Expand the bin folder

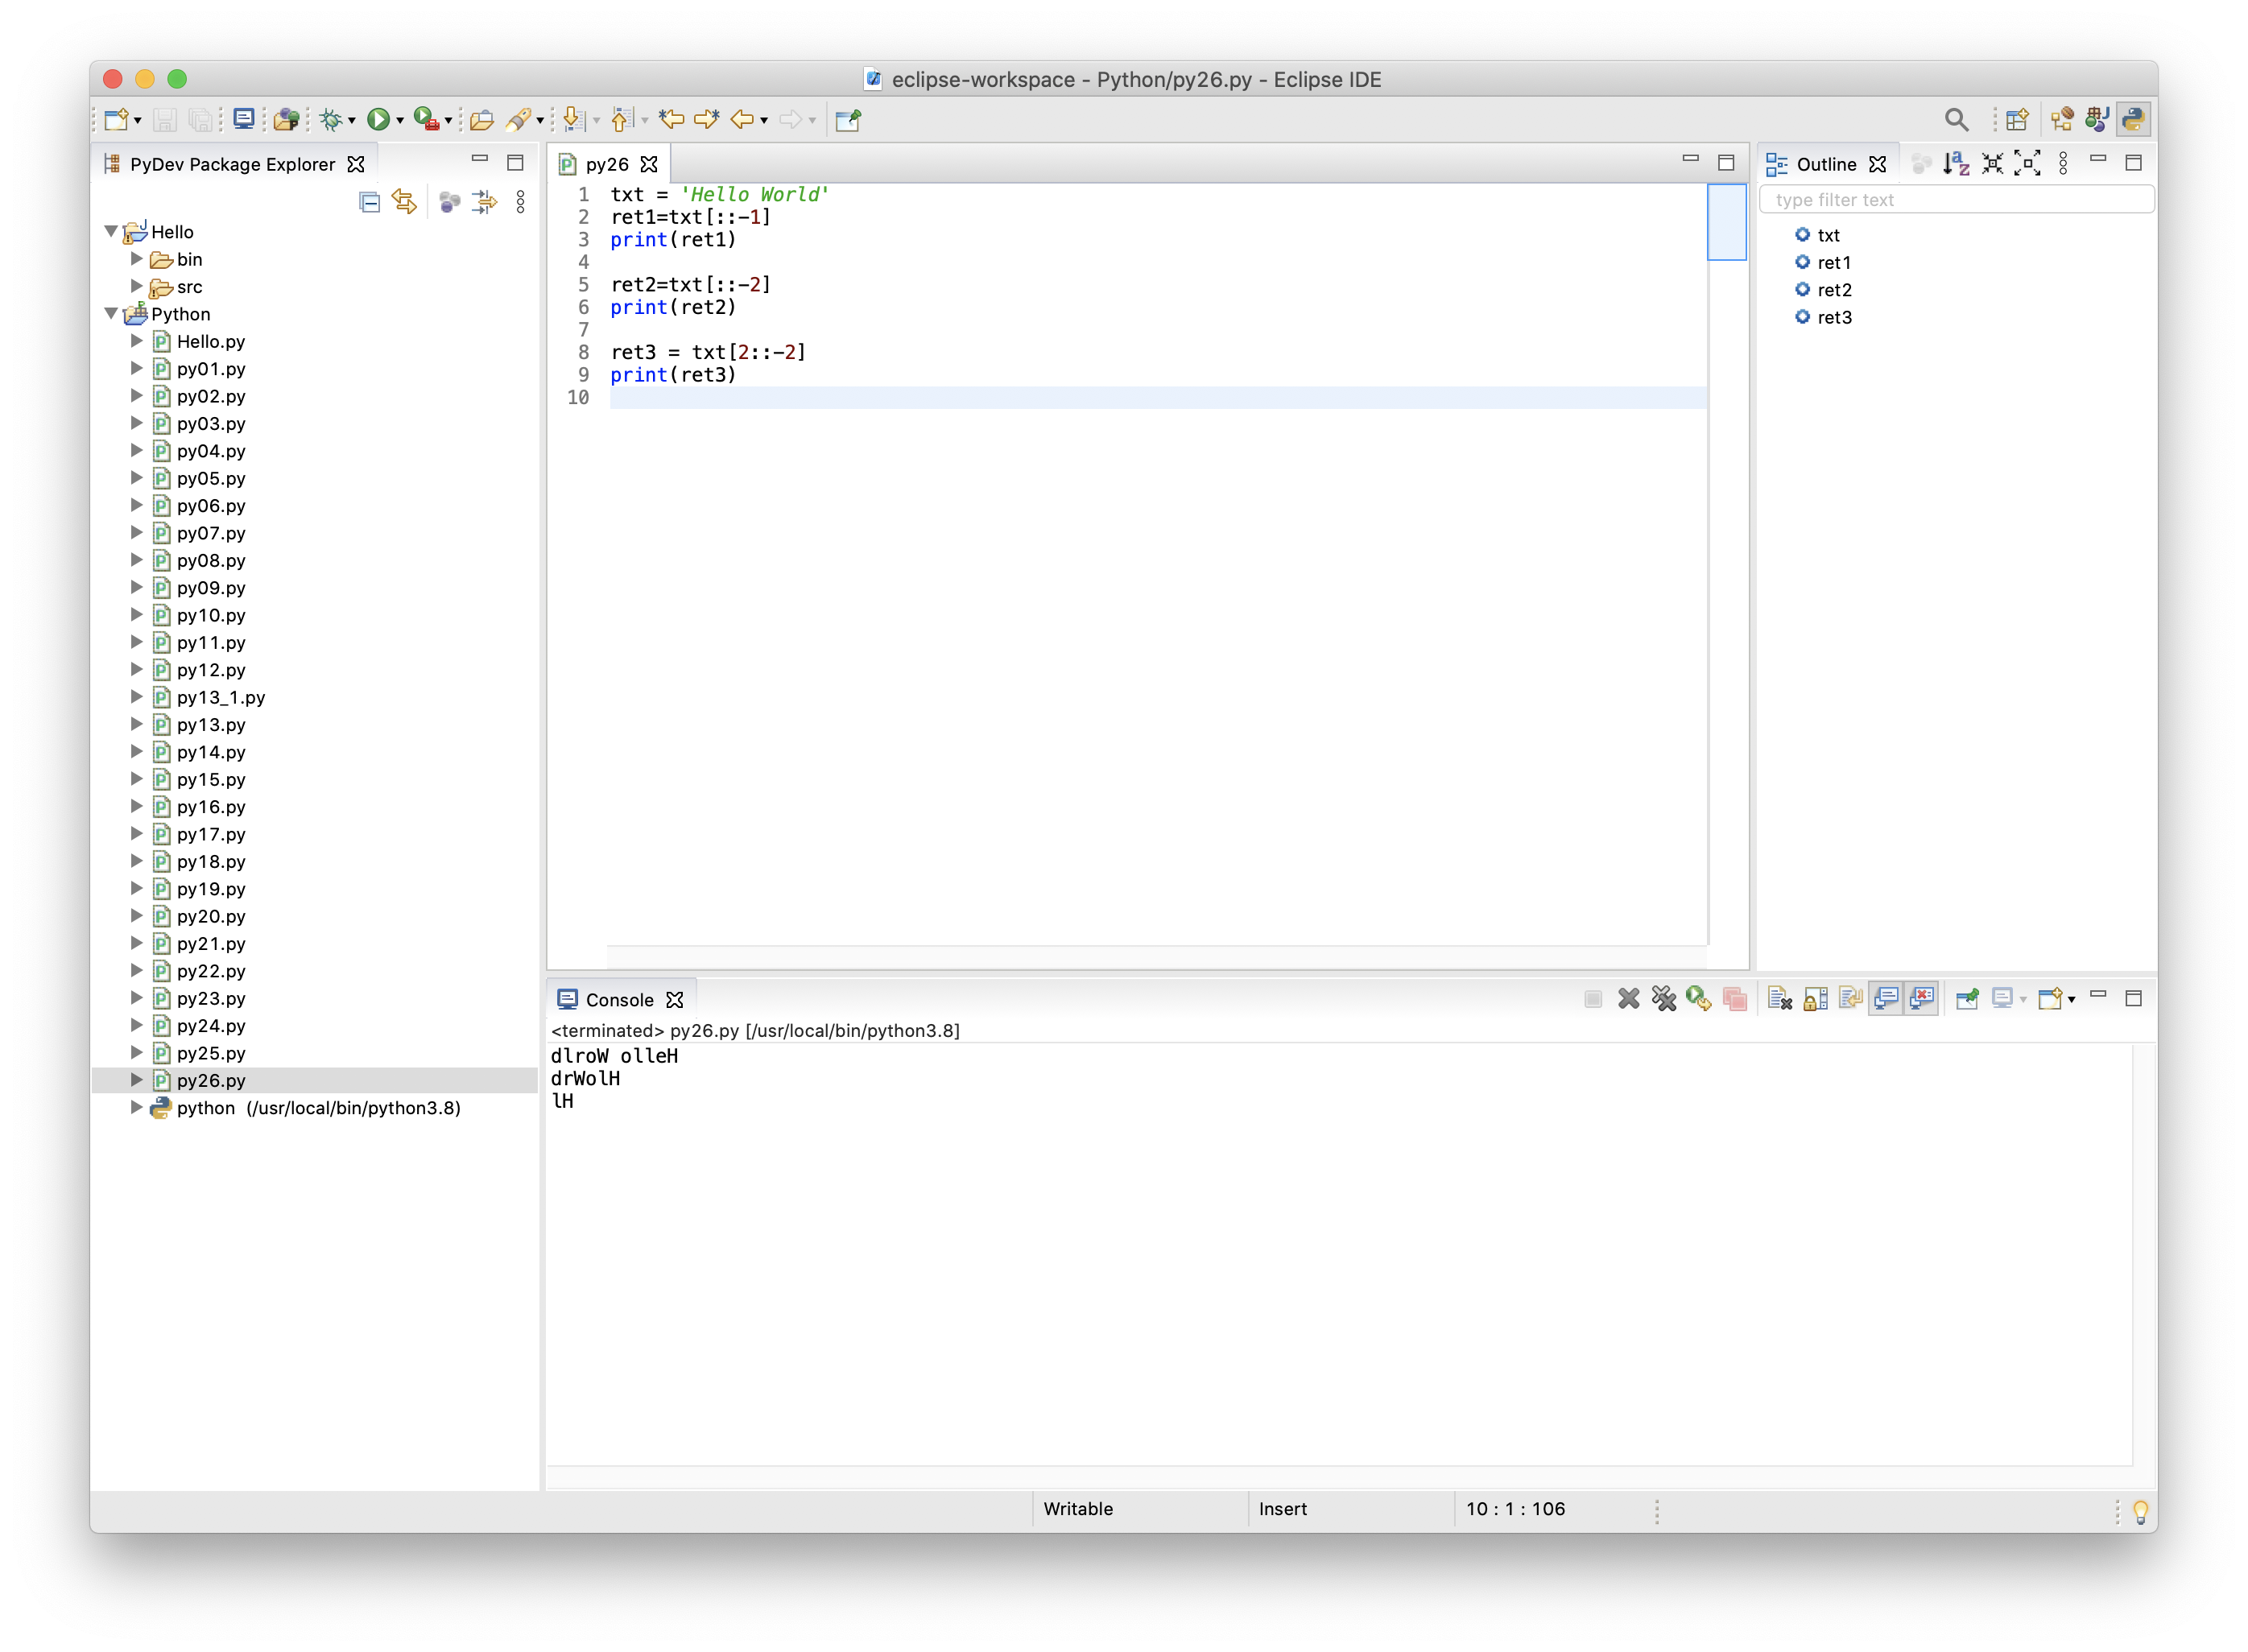137,258
